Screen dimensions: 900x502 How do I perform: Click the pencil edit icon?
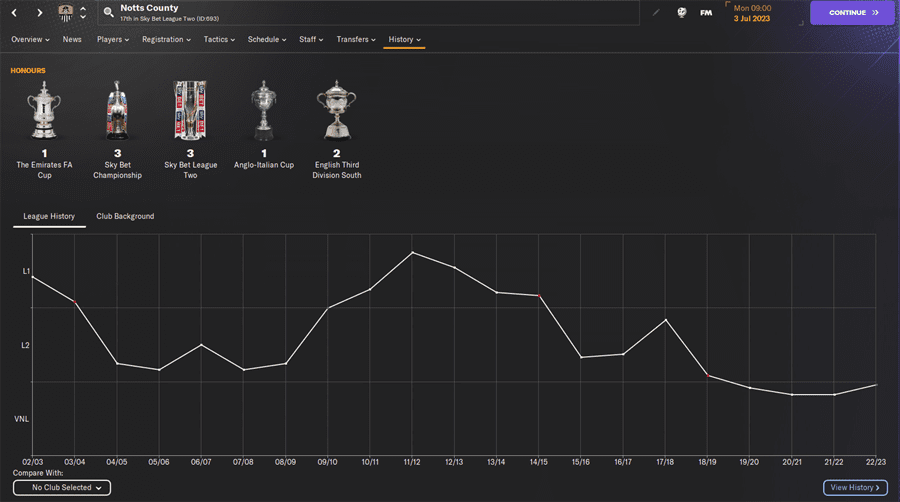click(656, 13)
